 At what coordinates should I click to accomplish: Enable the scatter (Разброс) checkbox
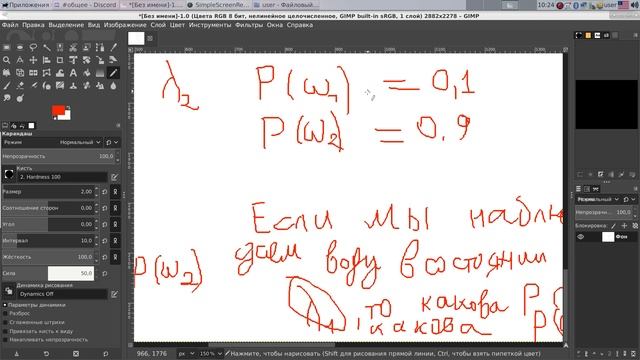(x=5, y=313)
